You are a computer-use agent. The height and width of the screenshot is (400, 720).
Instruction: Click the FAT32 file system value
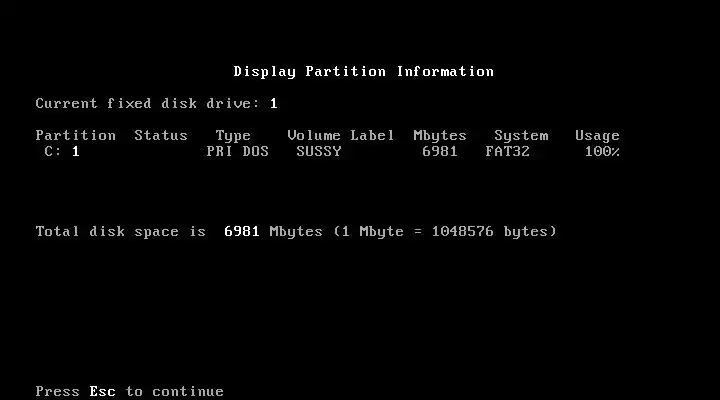pos(507,152)
